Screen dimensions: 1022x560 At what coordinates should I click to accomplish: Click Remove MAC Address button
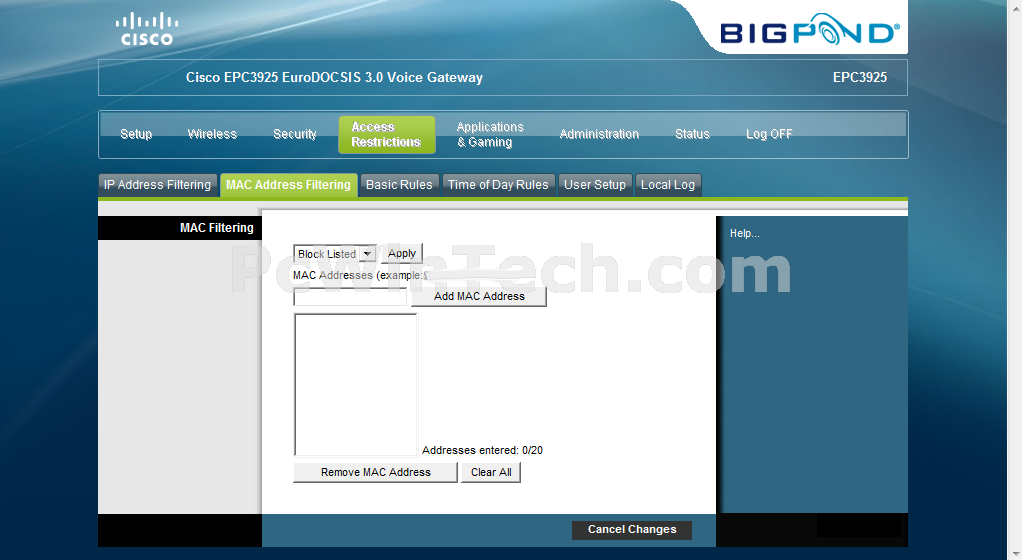[375, 473]
